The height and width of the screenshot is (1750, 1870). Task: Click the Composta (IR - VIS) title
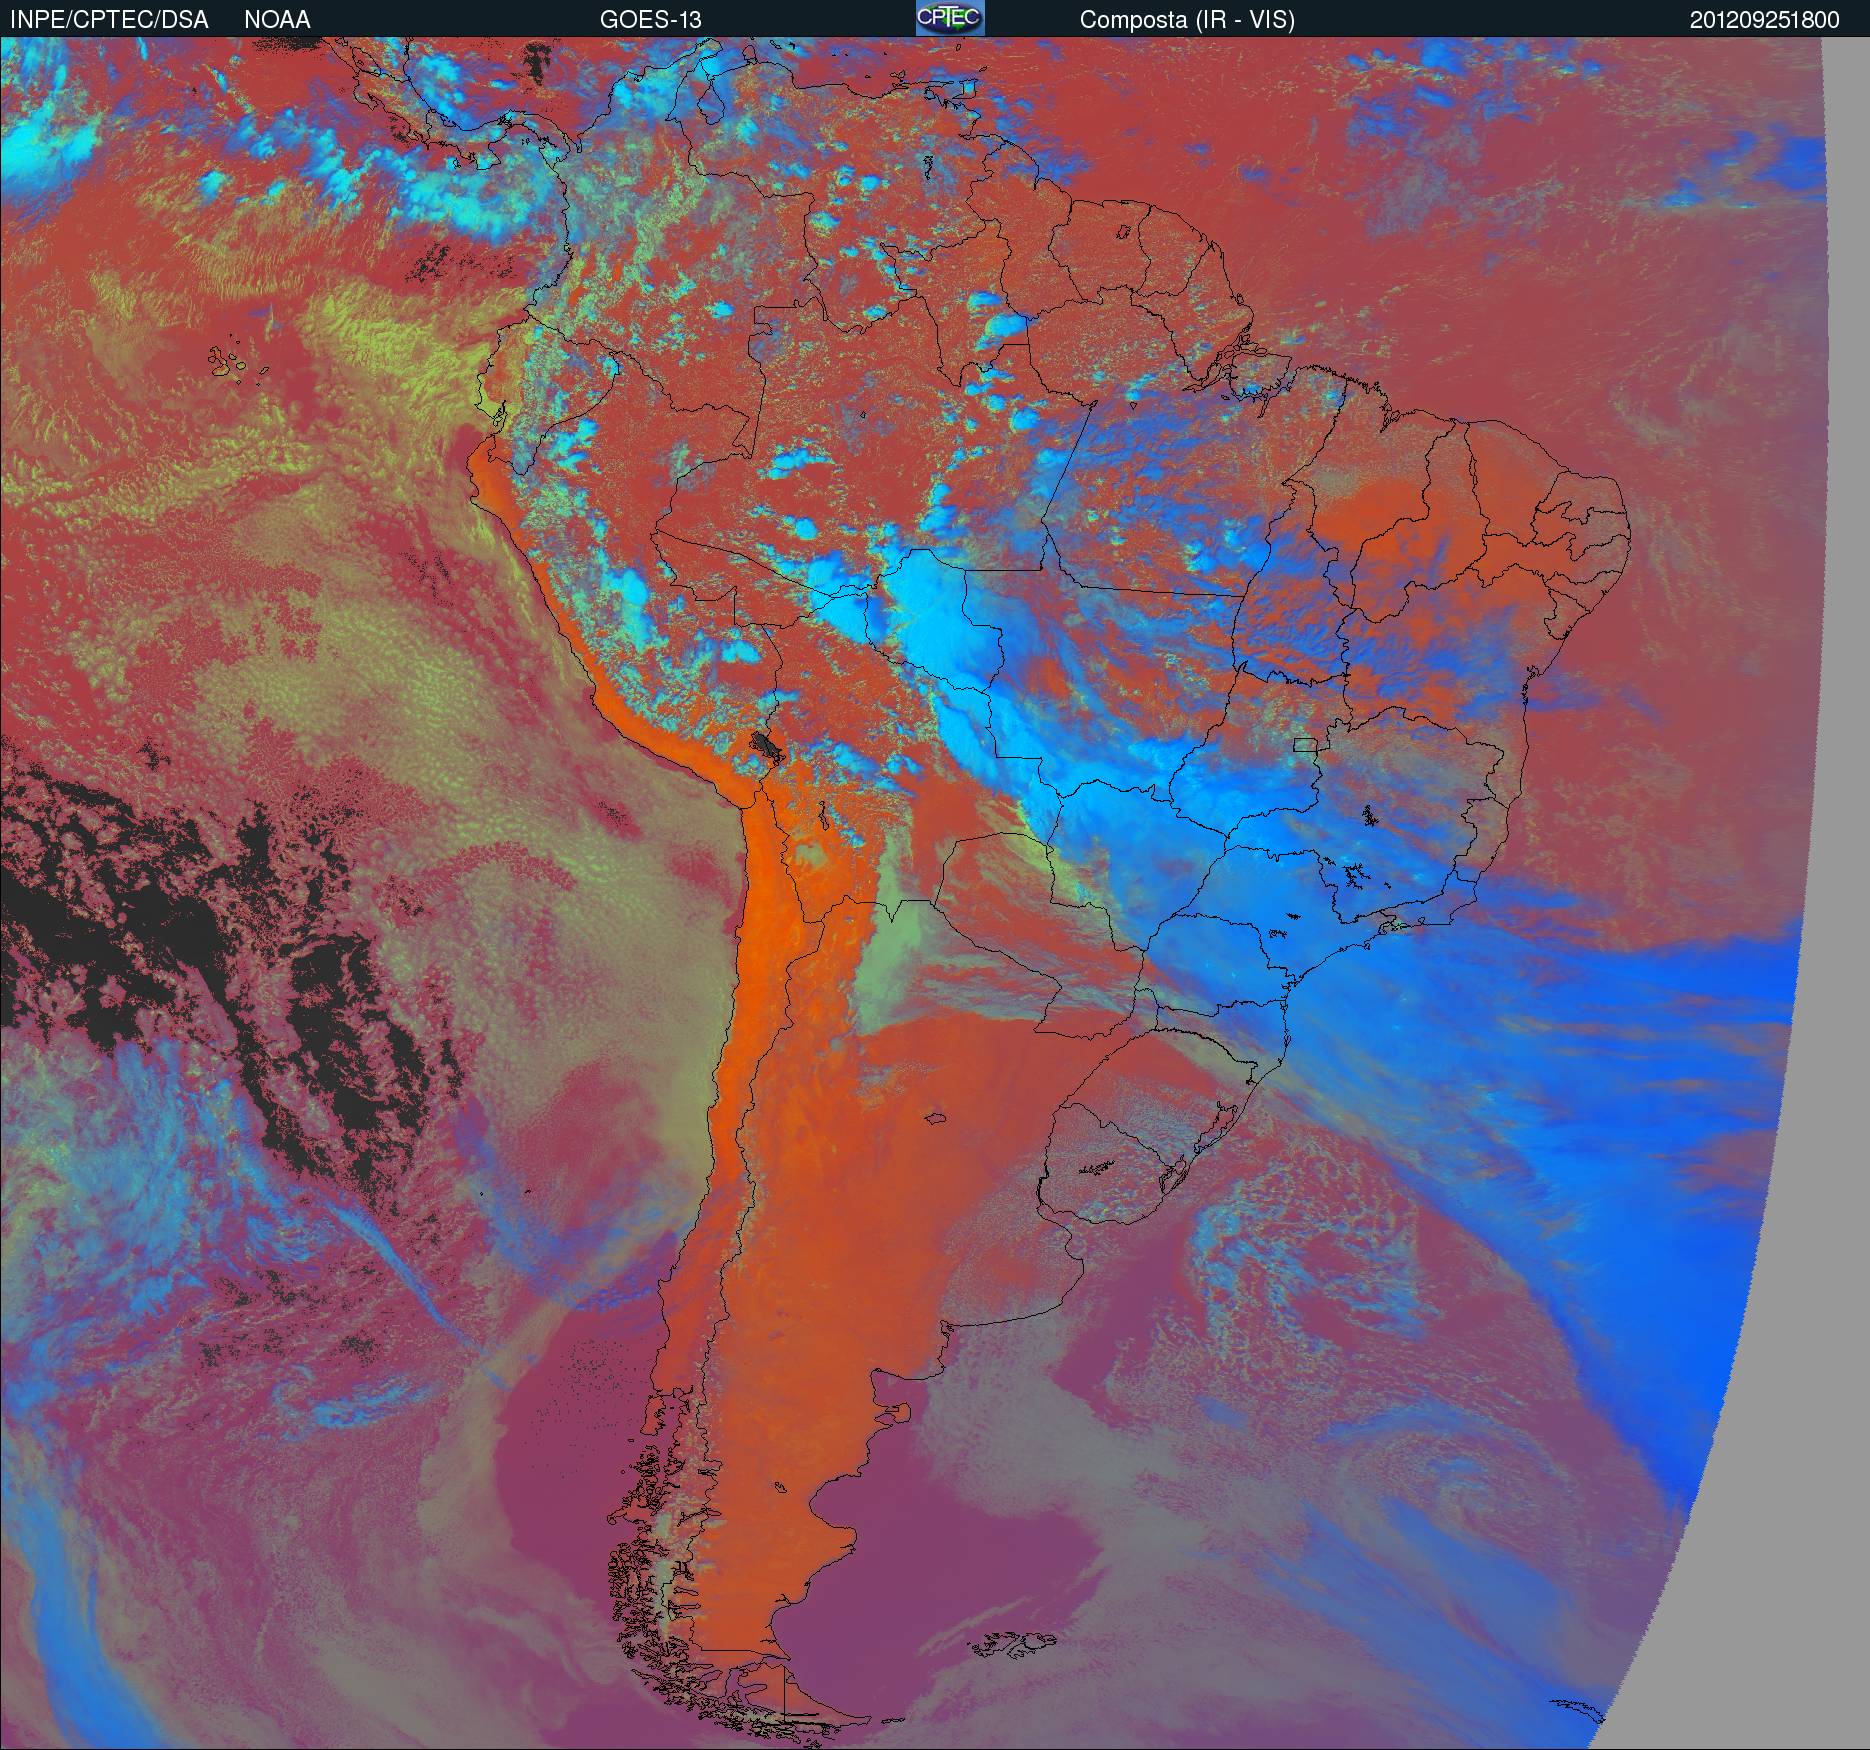point(1187,20)
